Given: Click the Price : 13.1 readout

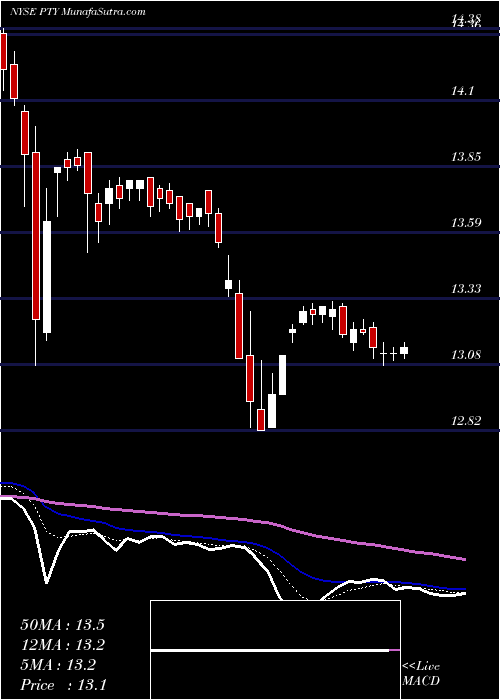Looking at the screenshot, I should pyautogui.click(x=63, y=685).
